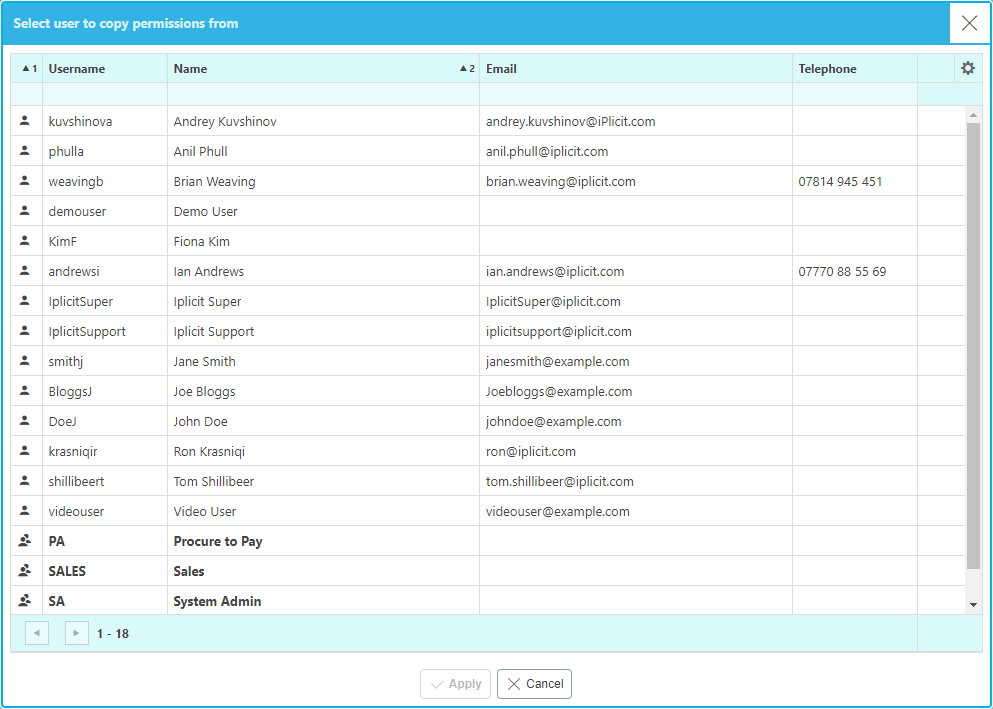The image size is (993, 709).
Task: Click username krasniqir cell
Action: click(104, 451)
